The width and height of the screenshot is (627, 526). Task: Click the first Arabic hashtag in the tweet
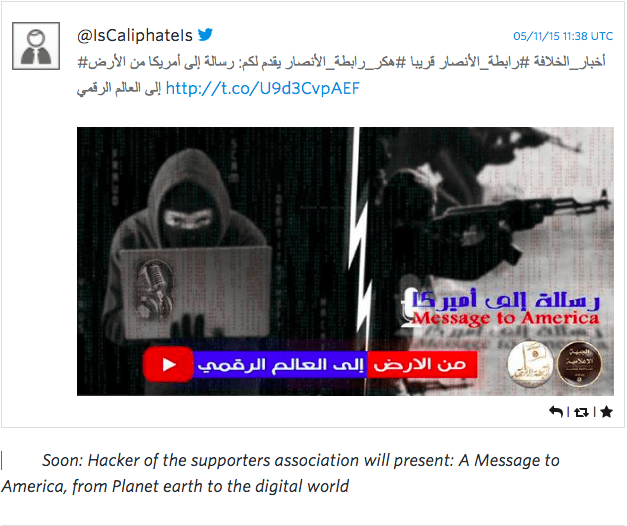click(568, 62)
